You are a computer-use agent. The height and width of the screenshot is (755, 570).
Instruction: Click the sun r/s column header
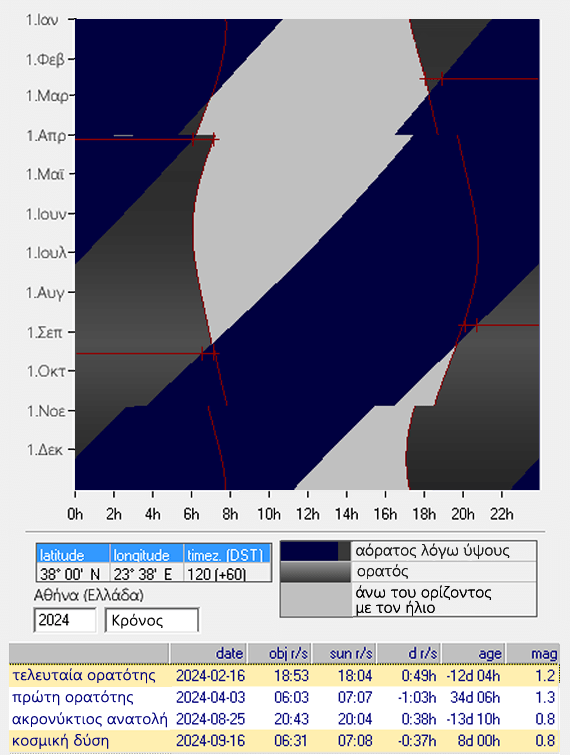click(344, 653)
